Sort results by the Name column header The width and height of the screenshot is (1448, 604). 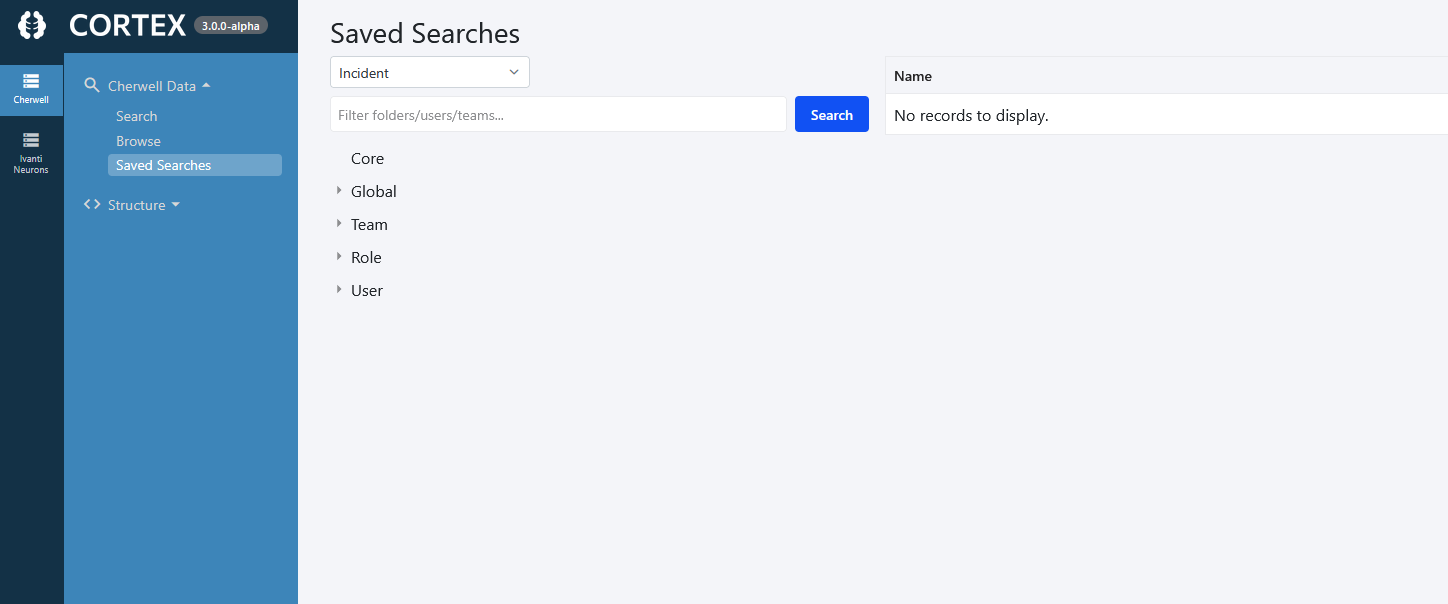coord(912,76)
